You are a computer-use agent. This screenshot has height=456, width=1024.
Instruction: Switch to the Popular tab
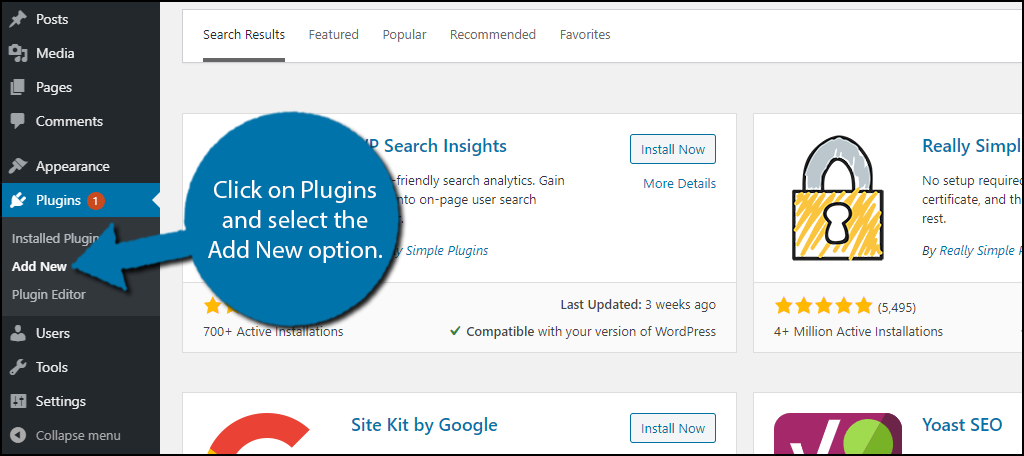coord(404,35)
